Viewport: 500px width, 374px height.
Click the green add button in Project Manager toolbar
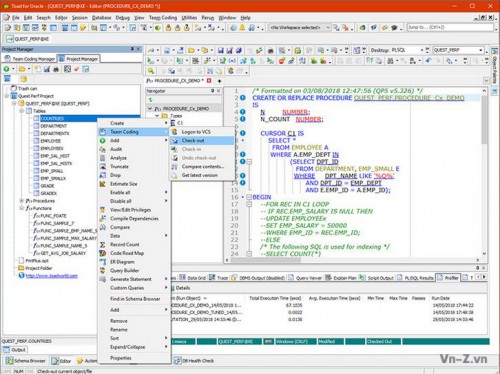tap(6, 69)
